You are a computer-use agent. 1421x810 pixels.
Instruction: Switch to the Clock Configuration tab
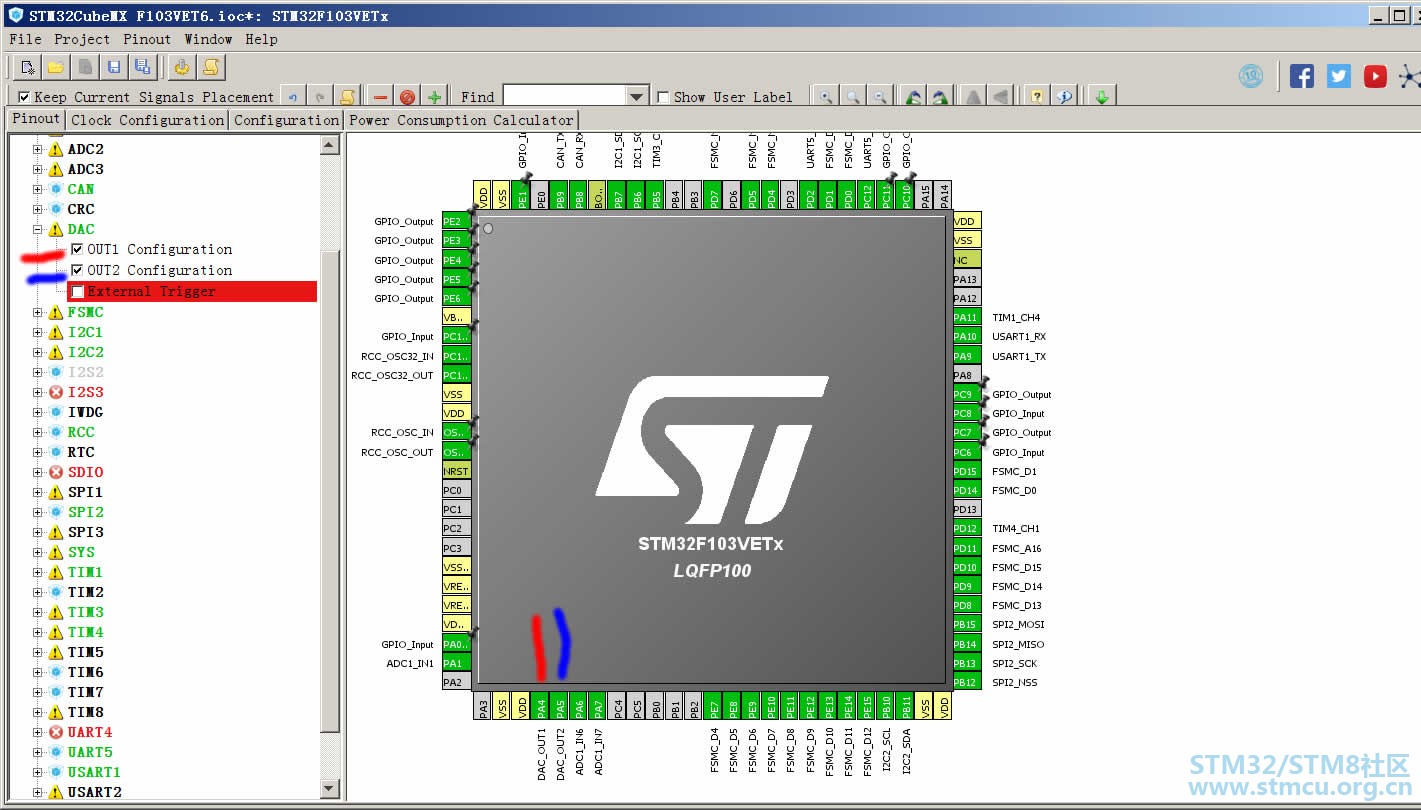(148, 120)
